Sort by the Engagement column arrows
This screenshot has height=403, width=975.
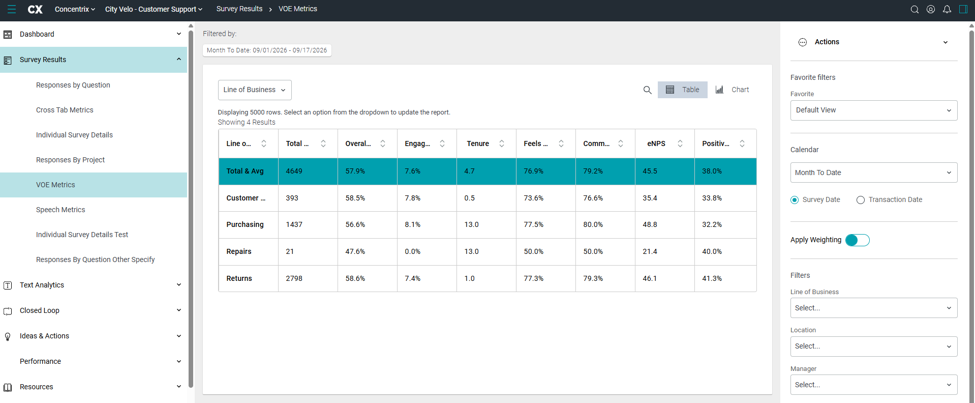(442, 144)
